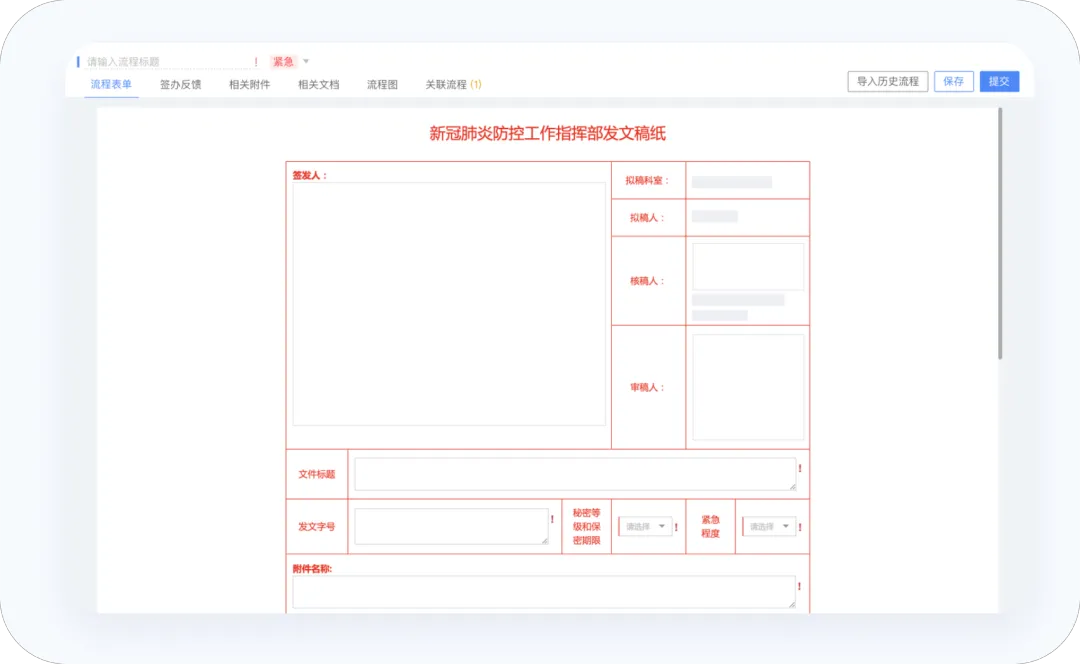1080x664 pixels.
Task: Open the 紧急 urgency dropdown arrow
Action: click(306, 62)
